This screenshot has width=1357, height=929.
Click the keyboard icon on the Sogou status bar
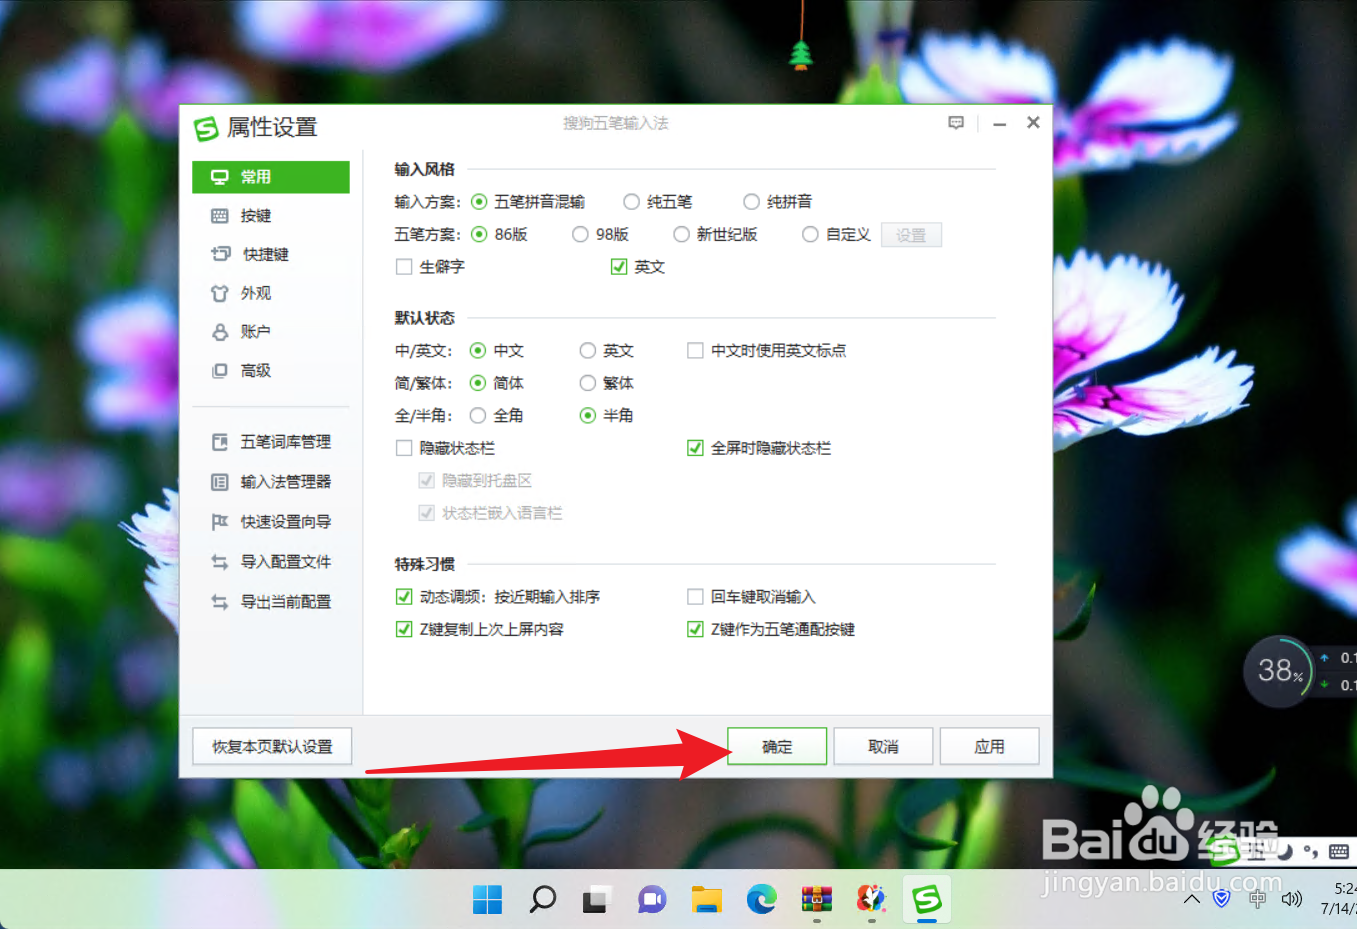point(1339,852)
